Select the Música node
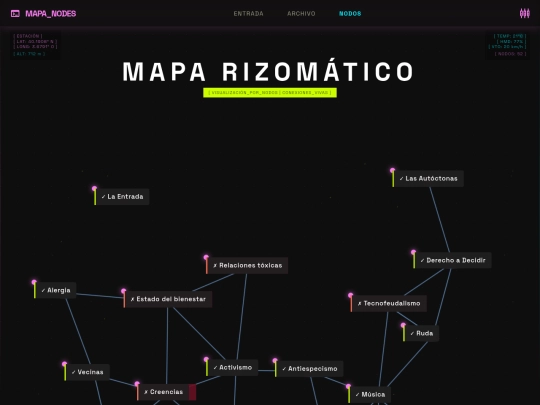Screen dimensions: 540x405 [371, 395]
